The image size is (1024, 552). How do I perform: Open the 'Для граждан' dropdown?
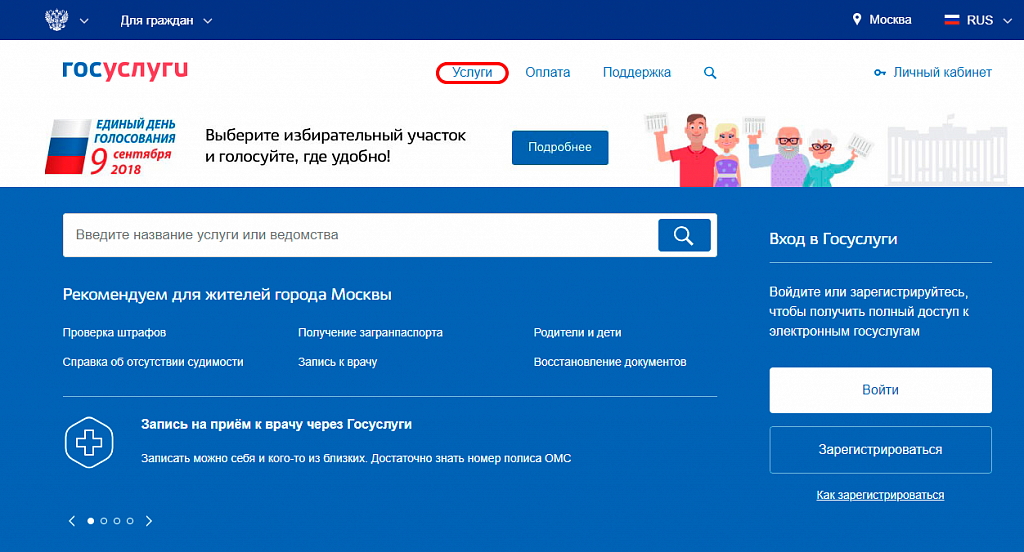click(166, 20)
